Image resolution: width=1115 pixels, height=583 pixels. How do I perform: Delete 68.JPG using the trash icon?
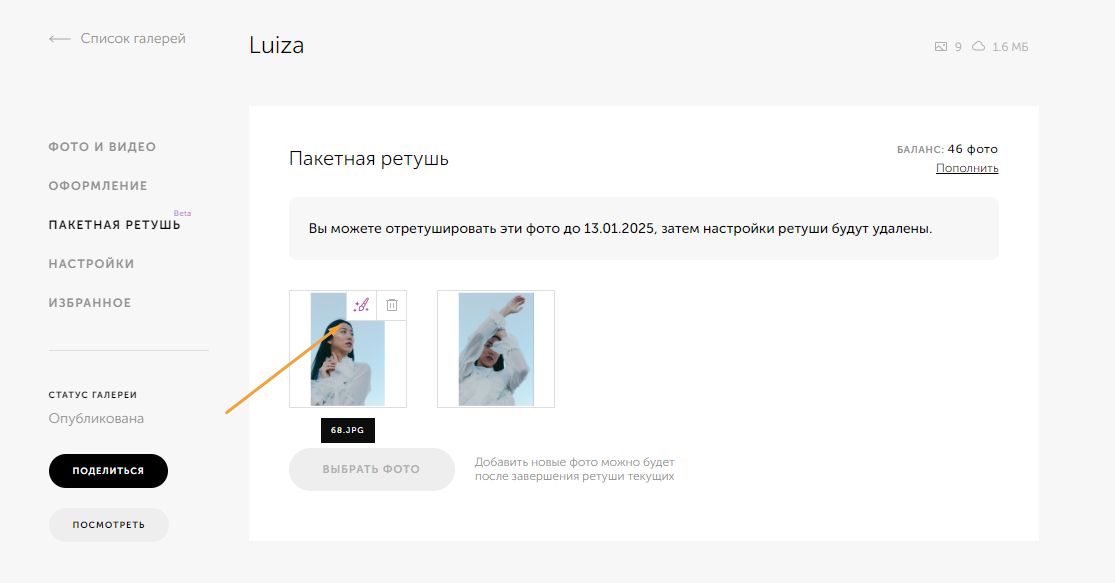392,305
